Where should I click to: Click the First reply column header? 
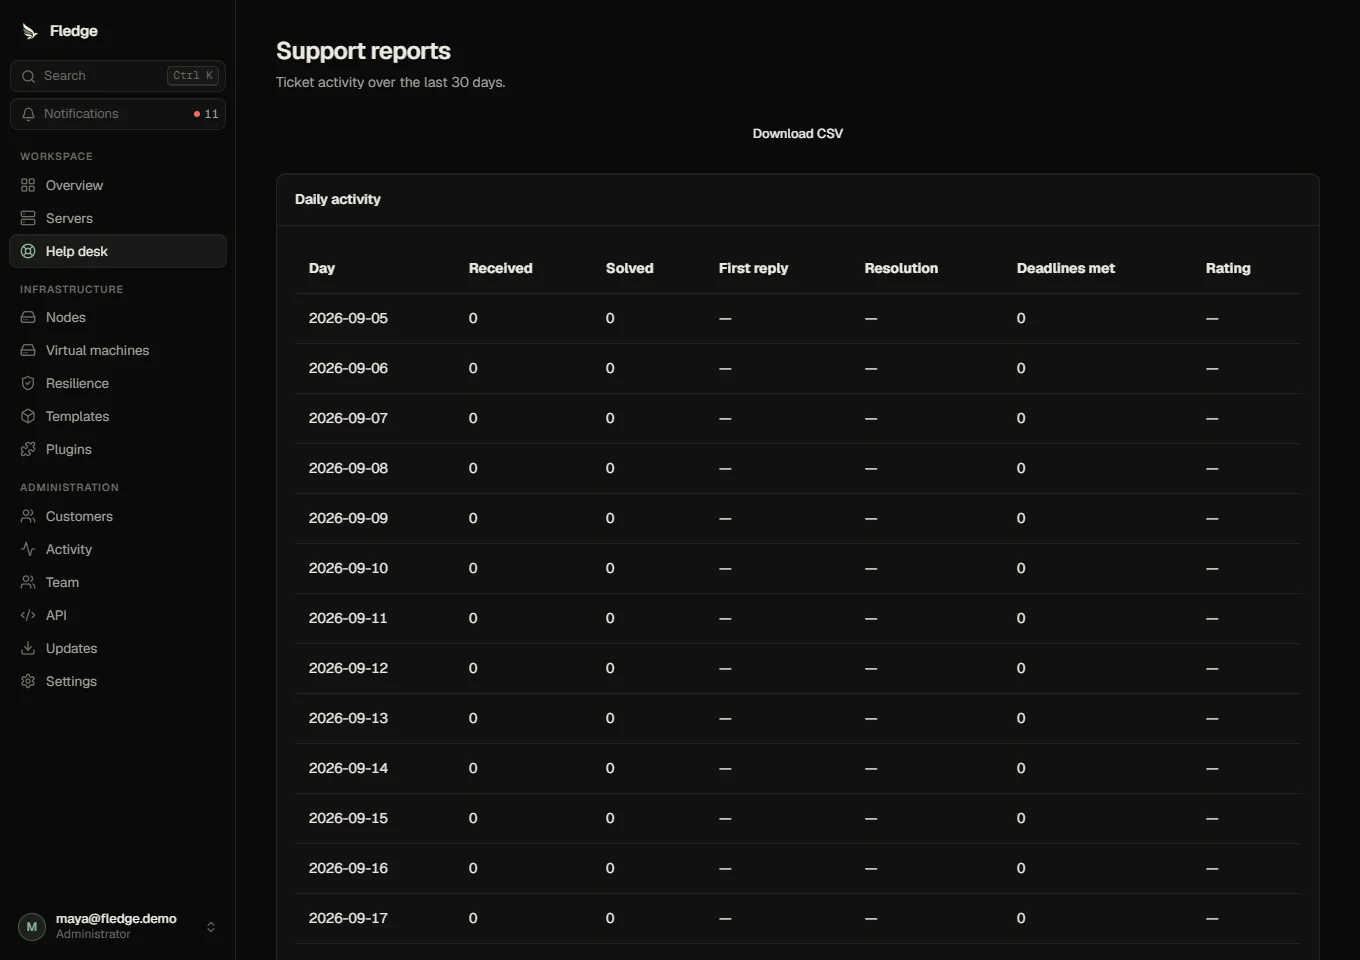(754, 268)
